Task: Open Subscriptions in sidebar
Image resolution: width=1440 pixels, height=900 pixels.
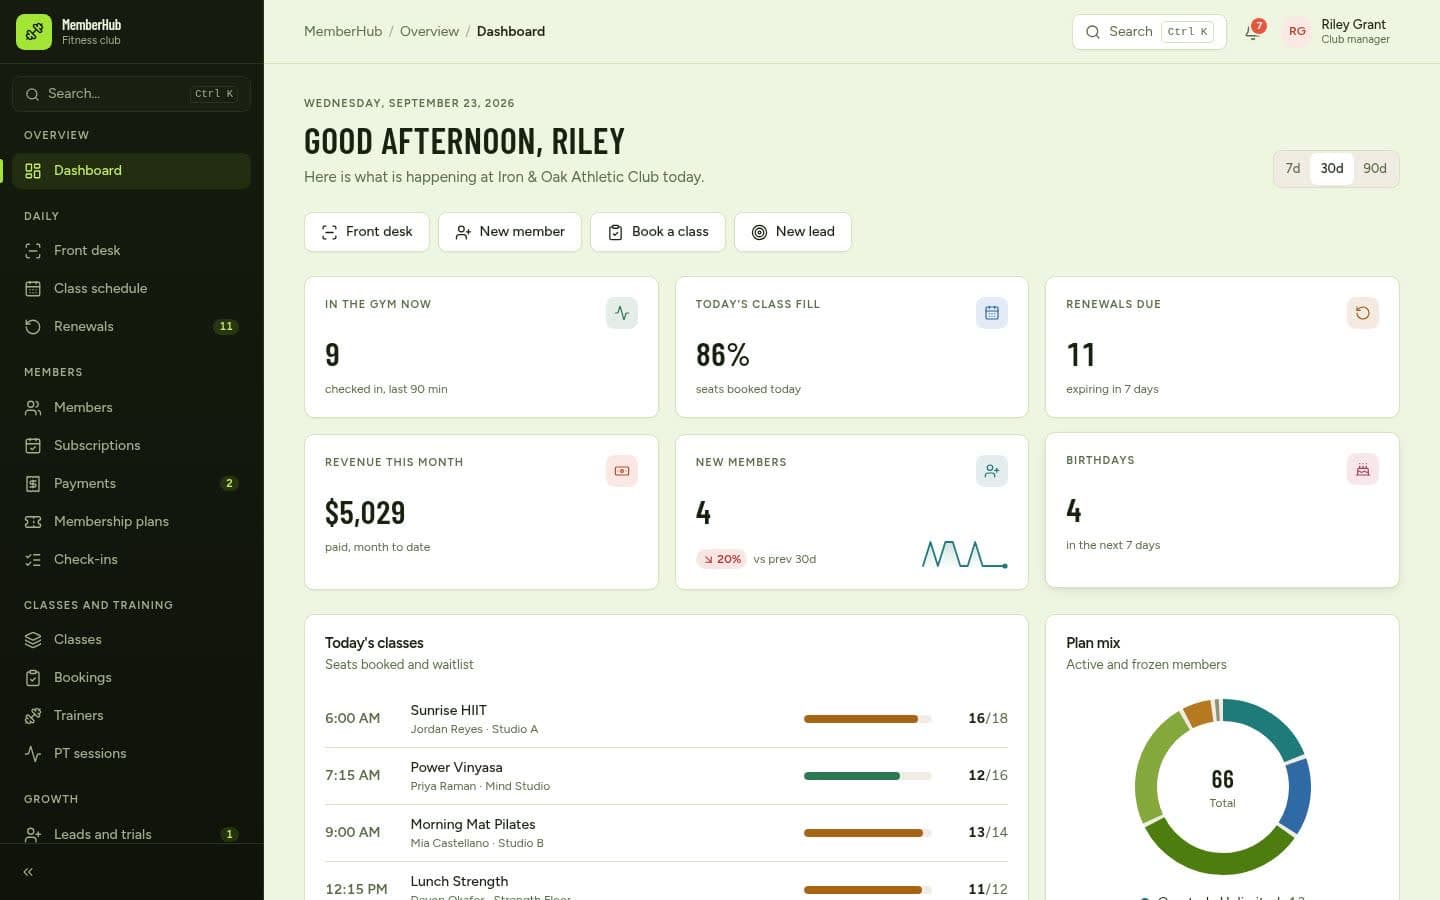Action: (x=131, y=445)
